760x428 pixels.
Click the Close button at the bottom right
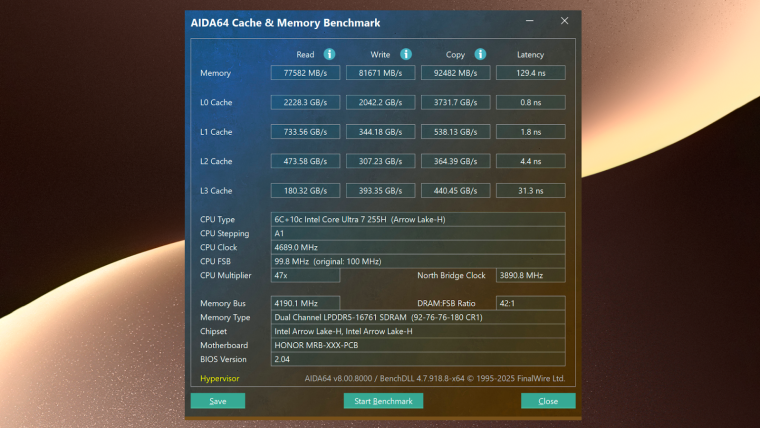click(548, 401)
